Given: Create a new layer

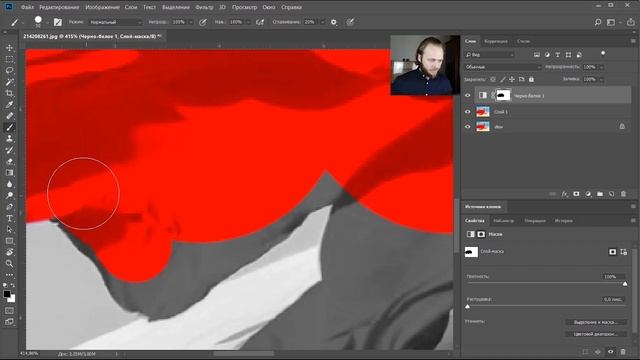Looking at the screenshot, I should (611, 194).
